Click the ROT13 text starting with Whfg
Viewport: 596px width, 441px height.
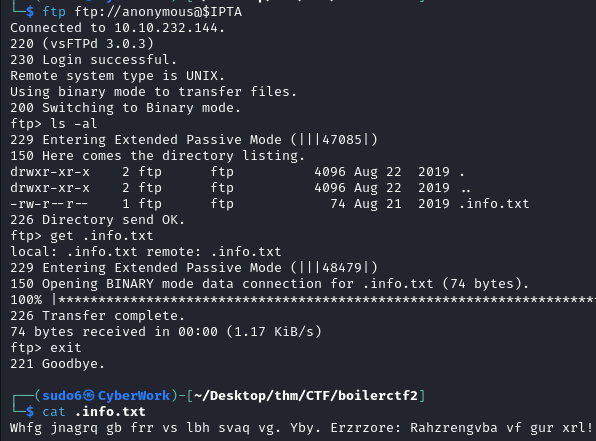click(x=301, y=428)
